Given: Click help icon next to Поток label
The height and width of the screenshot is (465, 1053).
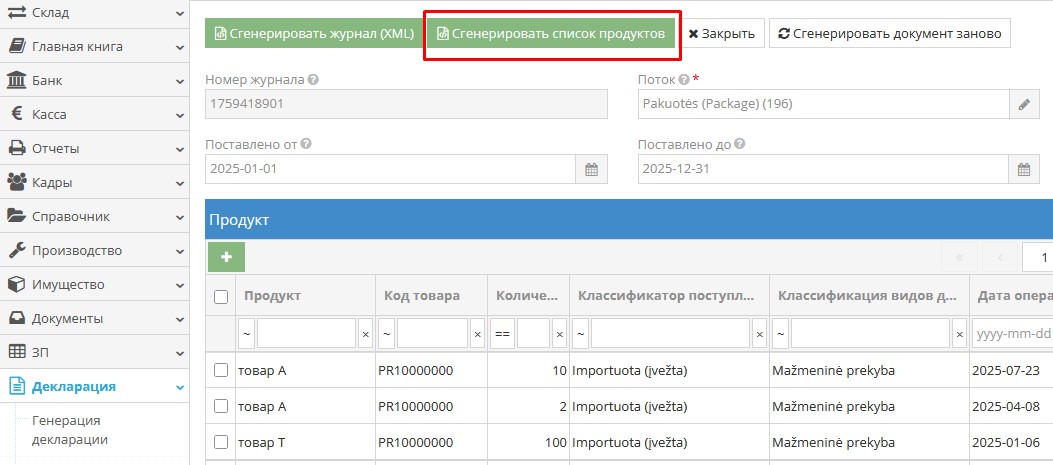Looking at the screenshot, I should click(683, 80).
